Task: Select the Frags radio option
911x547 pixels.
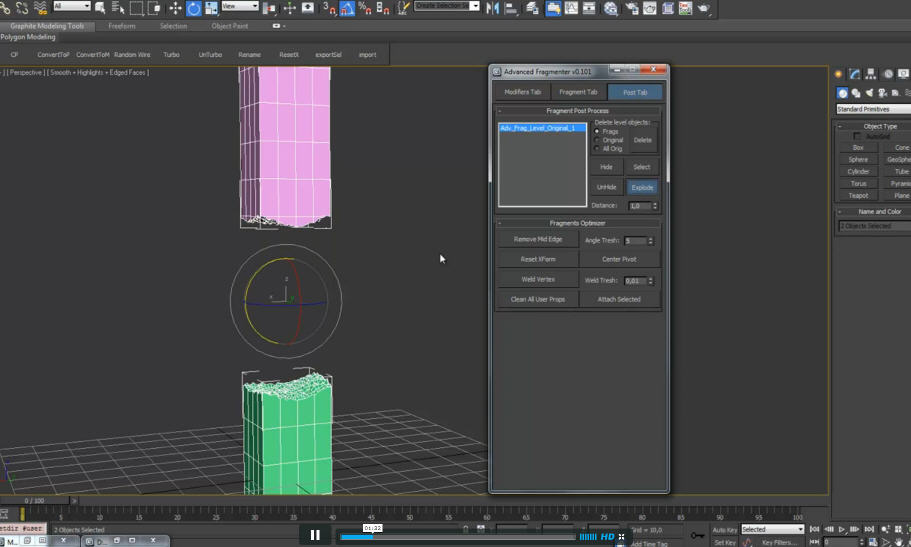Action: click(598, 131)
